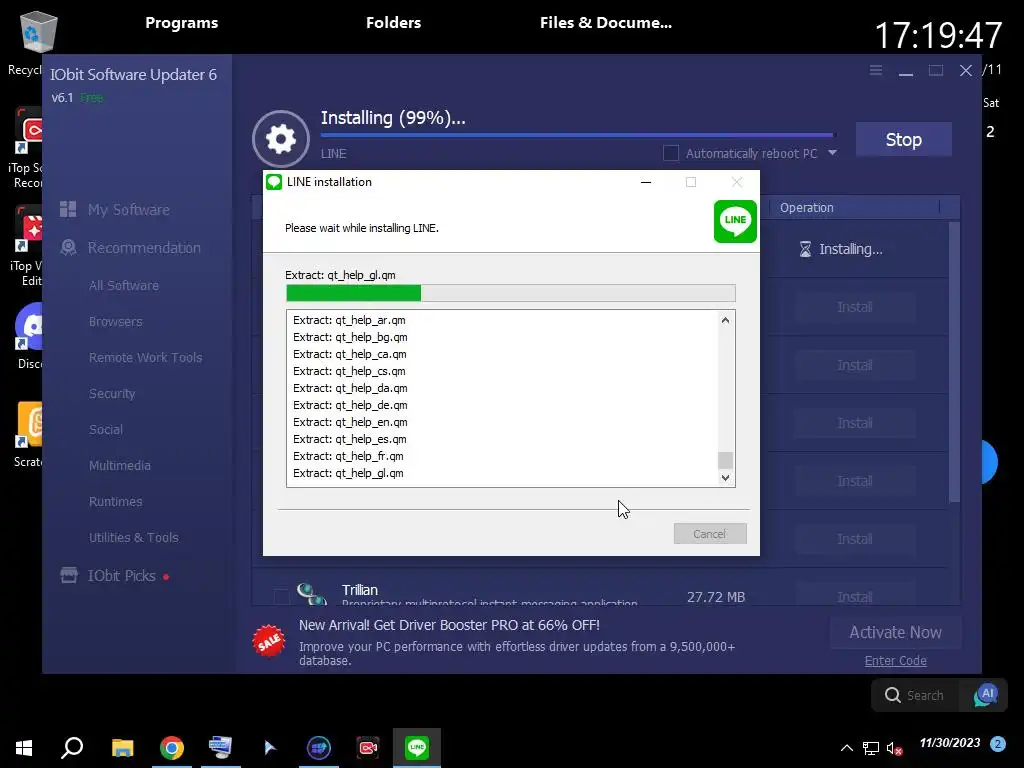Image resolution: width=1024 pixels, height=768 pixels.
Task: Select All Software category
Action: point(124,285)
